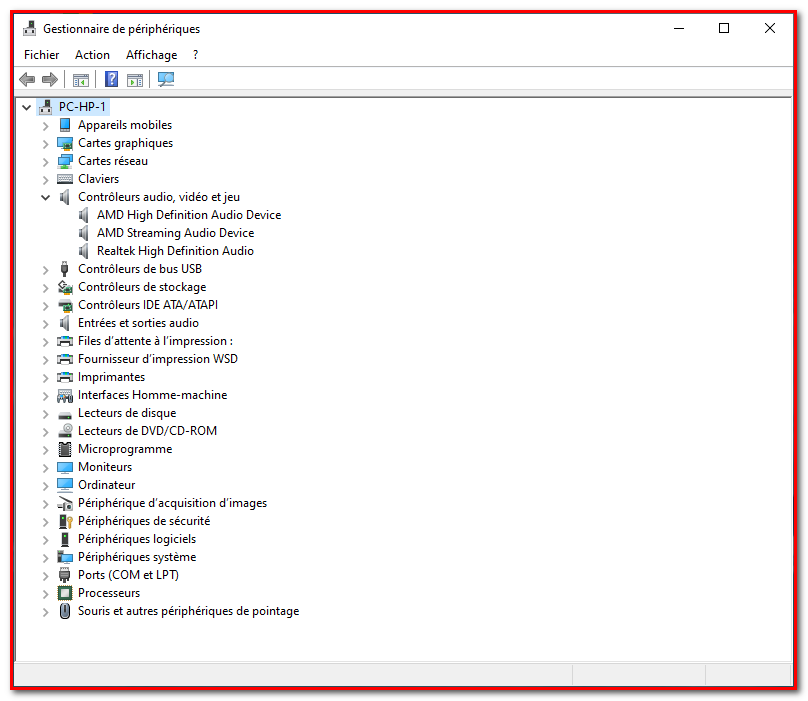Select the Claviers label
808x701 pixels.
[x=98, y=179]
